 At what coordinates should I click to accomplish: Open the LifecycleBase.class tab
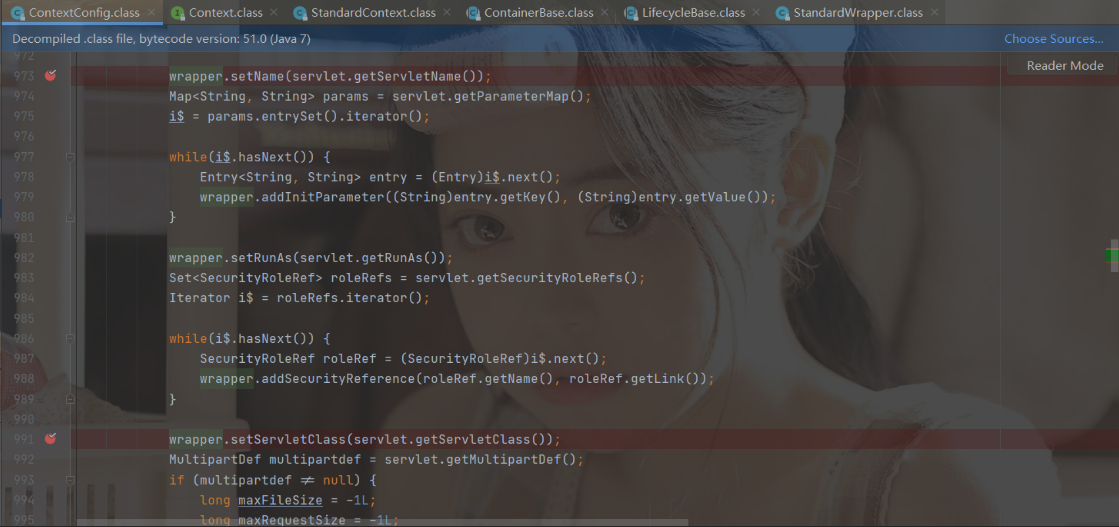coord(694,13)
